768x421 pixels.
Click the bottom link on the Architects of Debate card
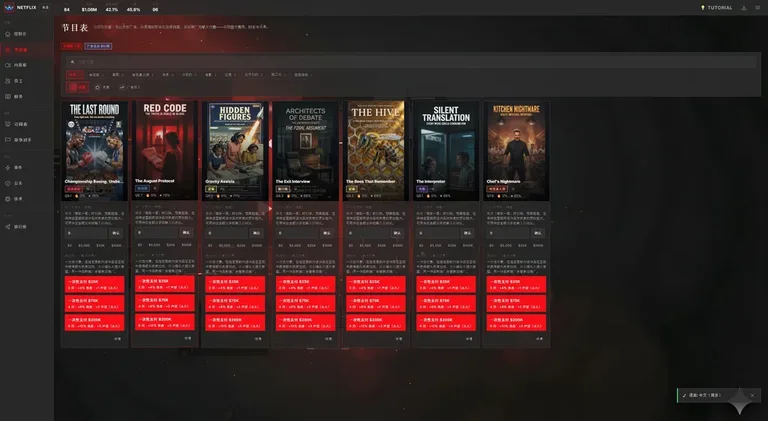[x=329, y=339]
